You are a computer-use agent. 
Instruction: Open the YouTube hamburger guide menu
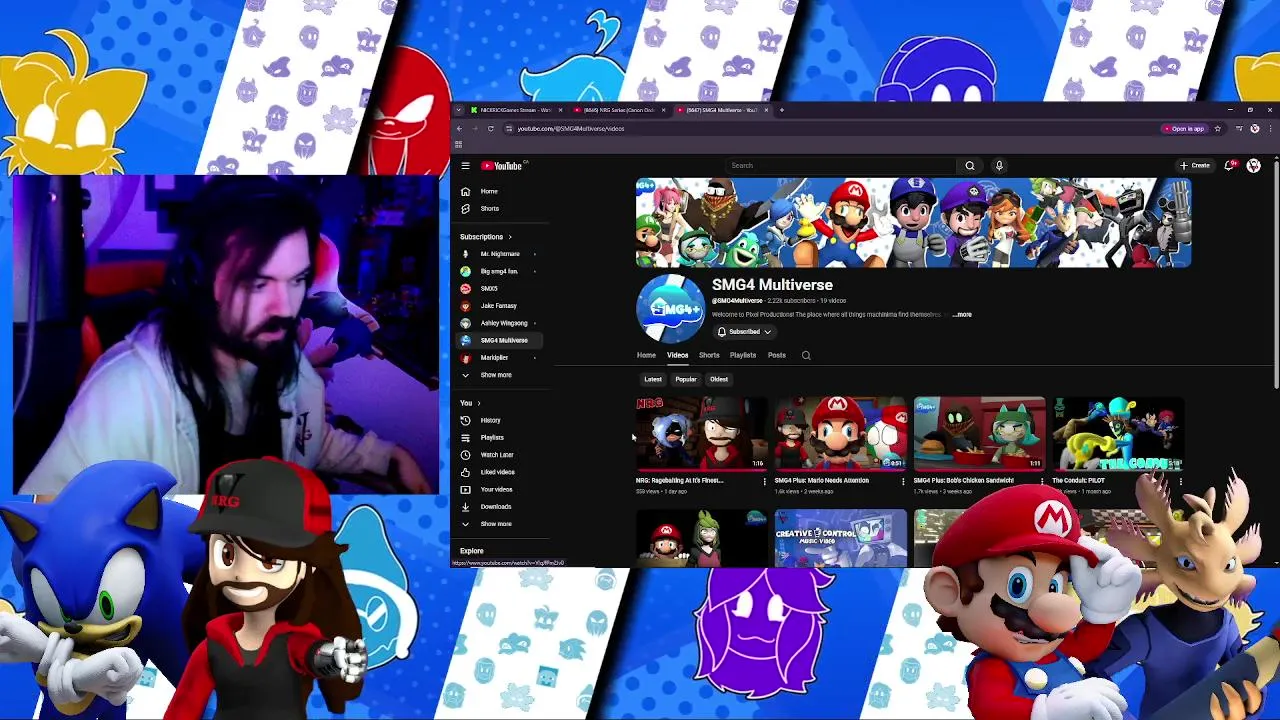pos(465,166)
